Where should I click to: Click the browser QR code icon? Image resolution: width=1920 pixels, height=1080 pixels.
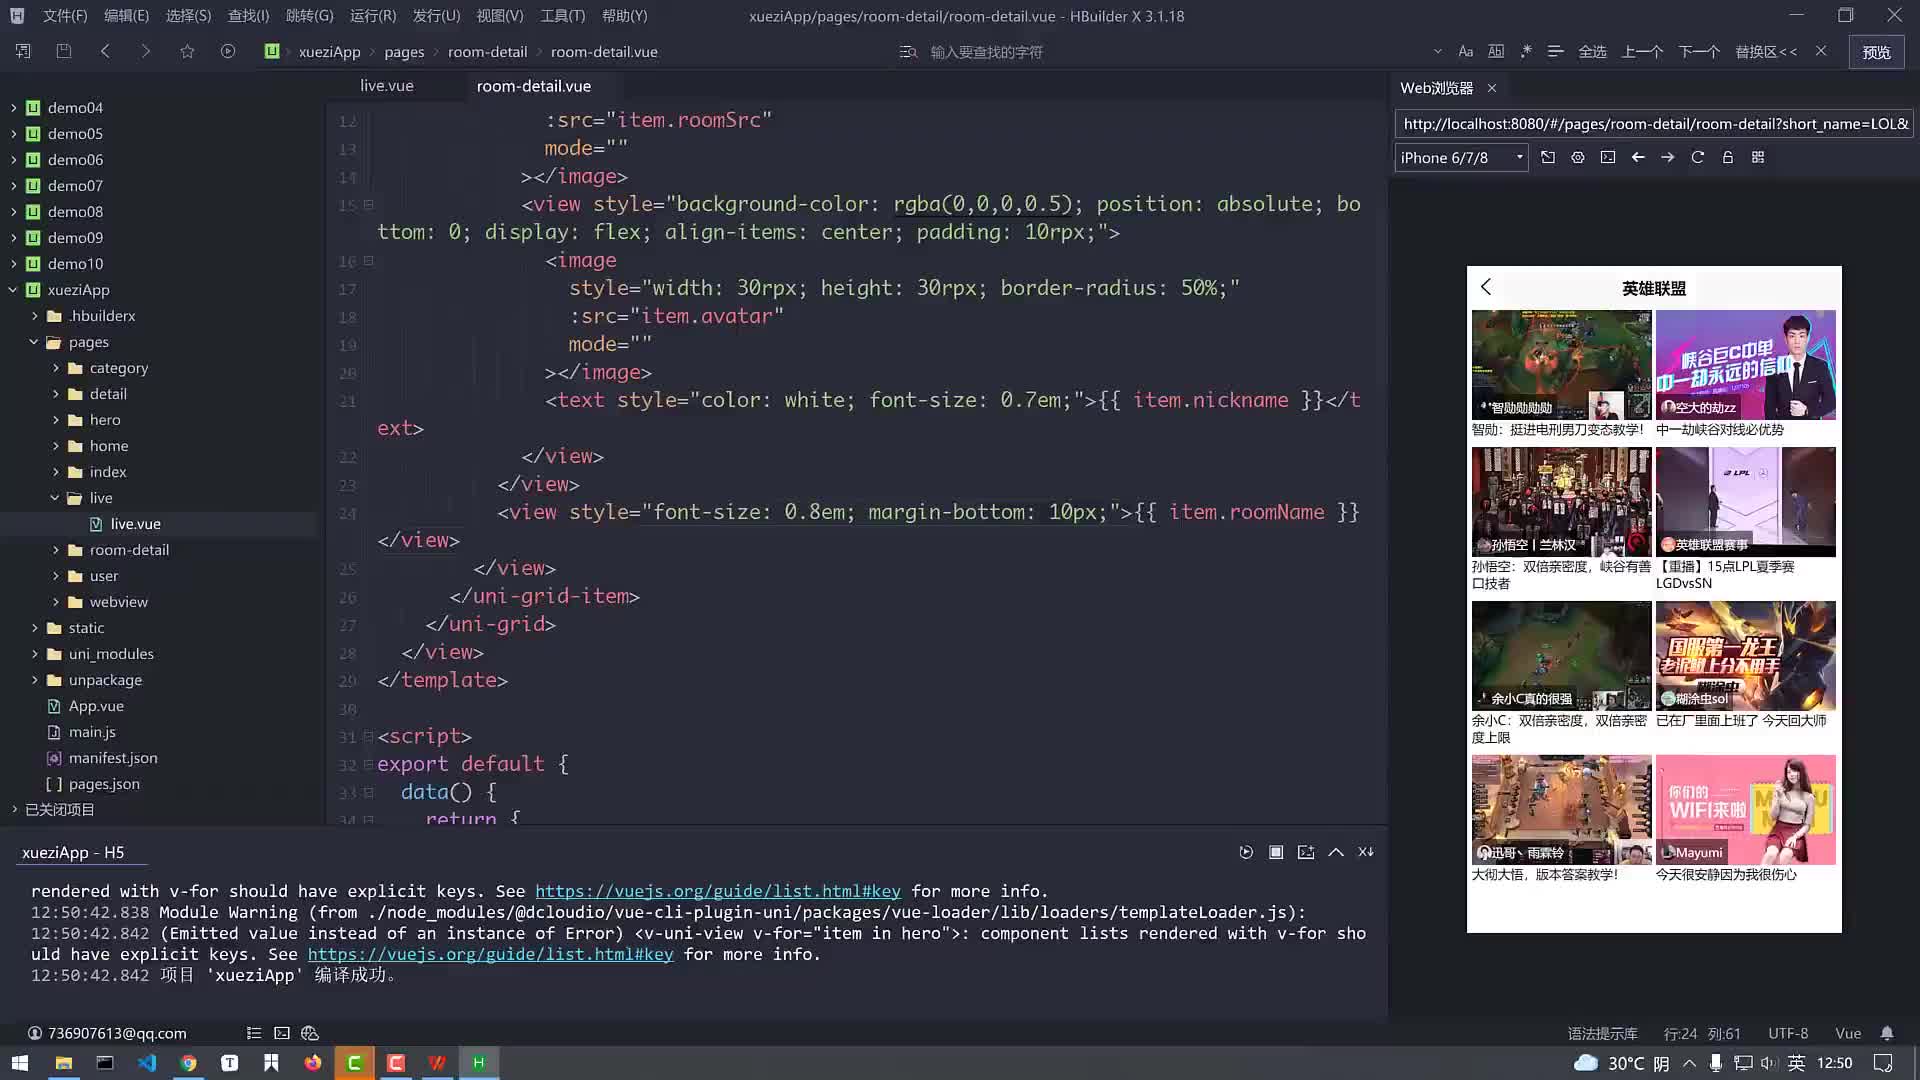click(x=1758, y=157)
